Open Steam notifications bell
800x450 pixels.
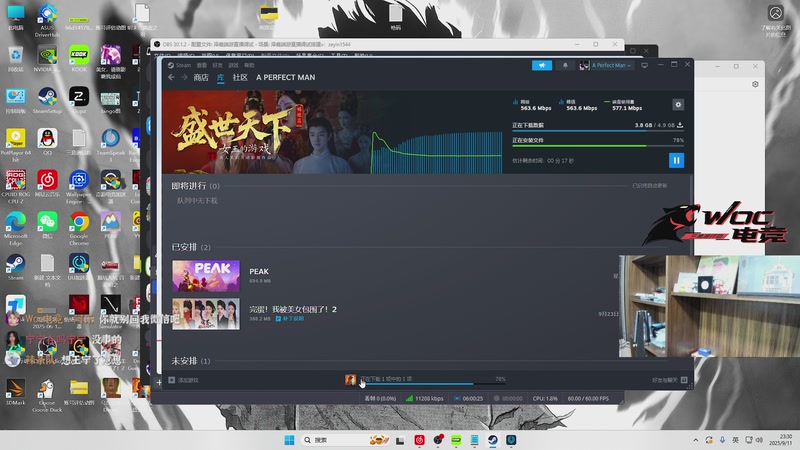(565, 65)
